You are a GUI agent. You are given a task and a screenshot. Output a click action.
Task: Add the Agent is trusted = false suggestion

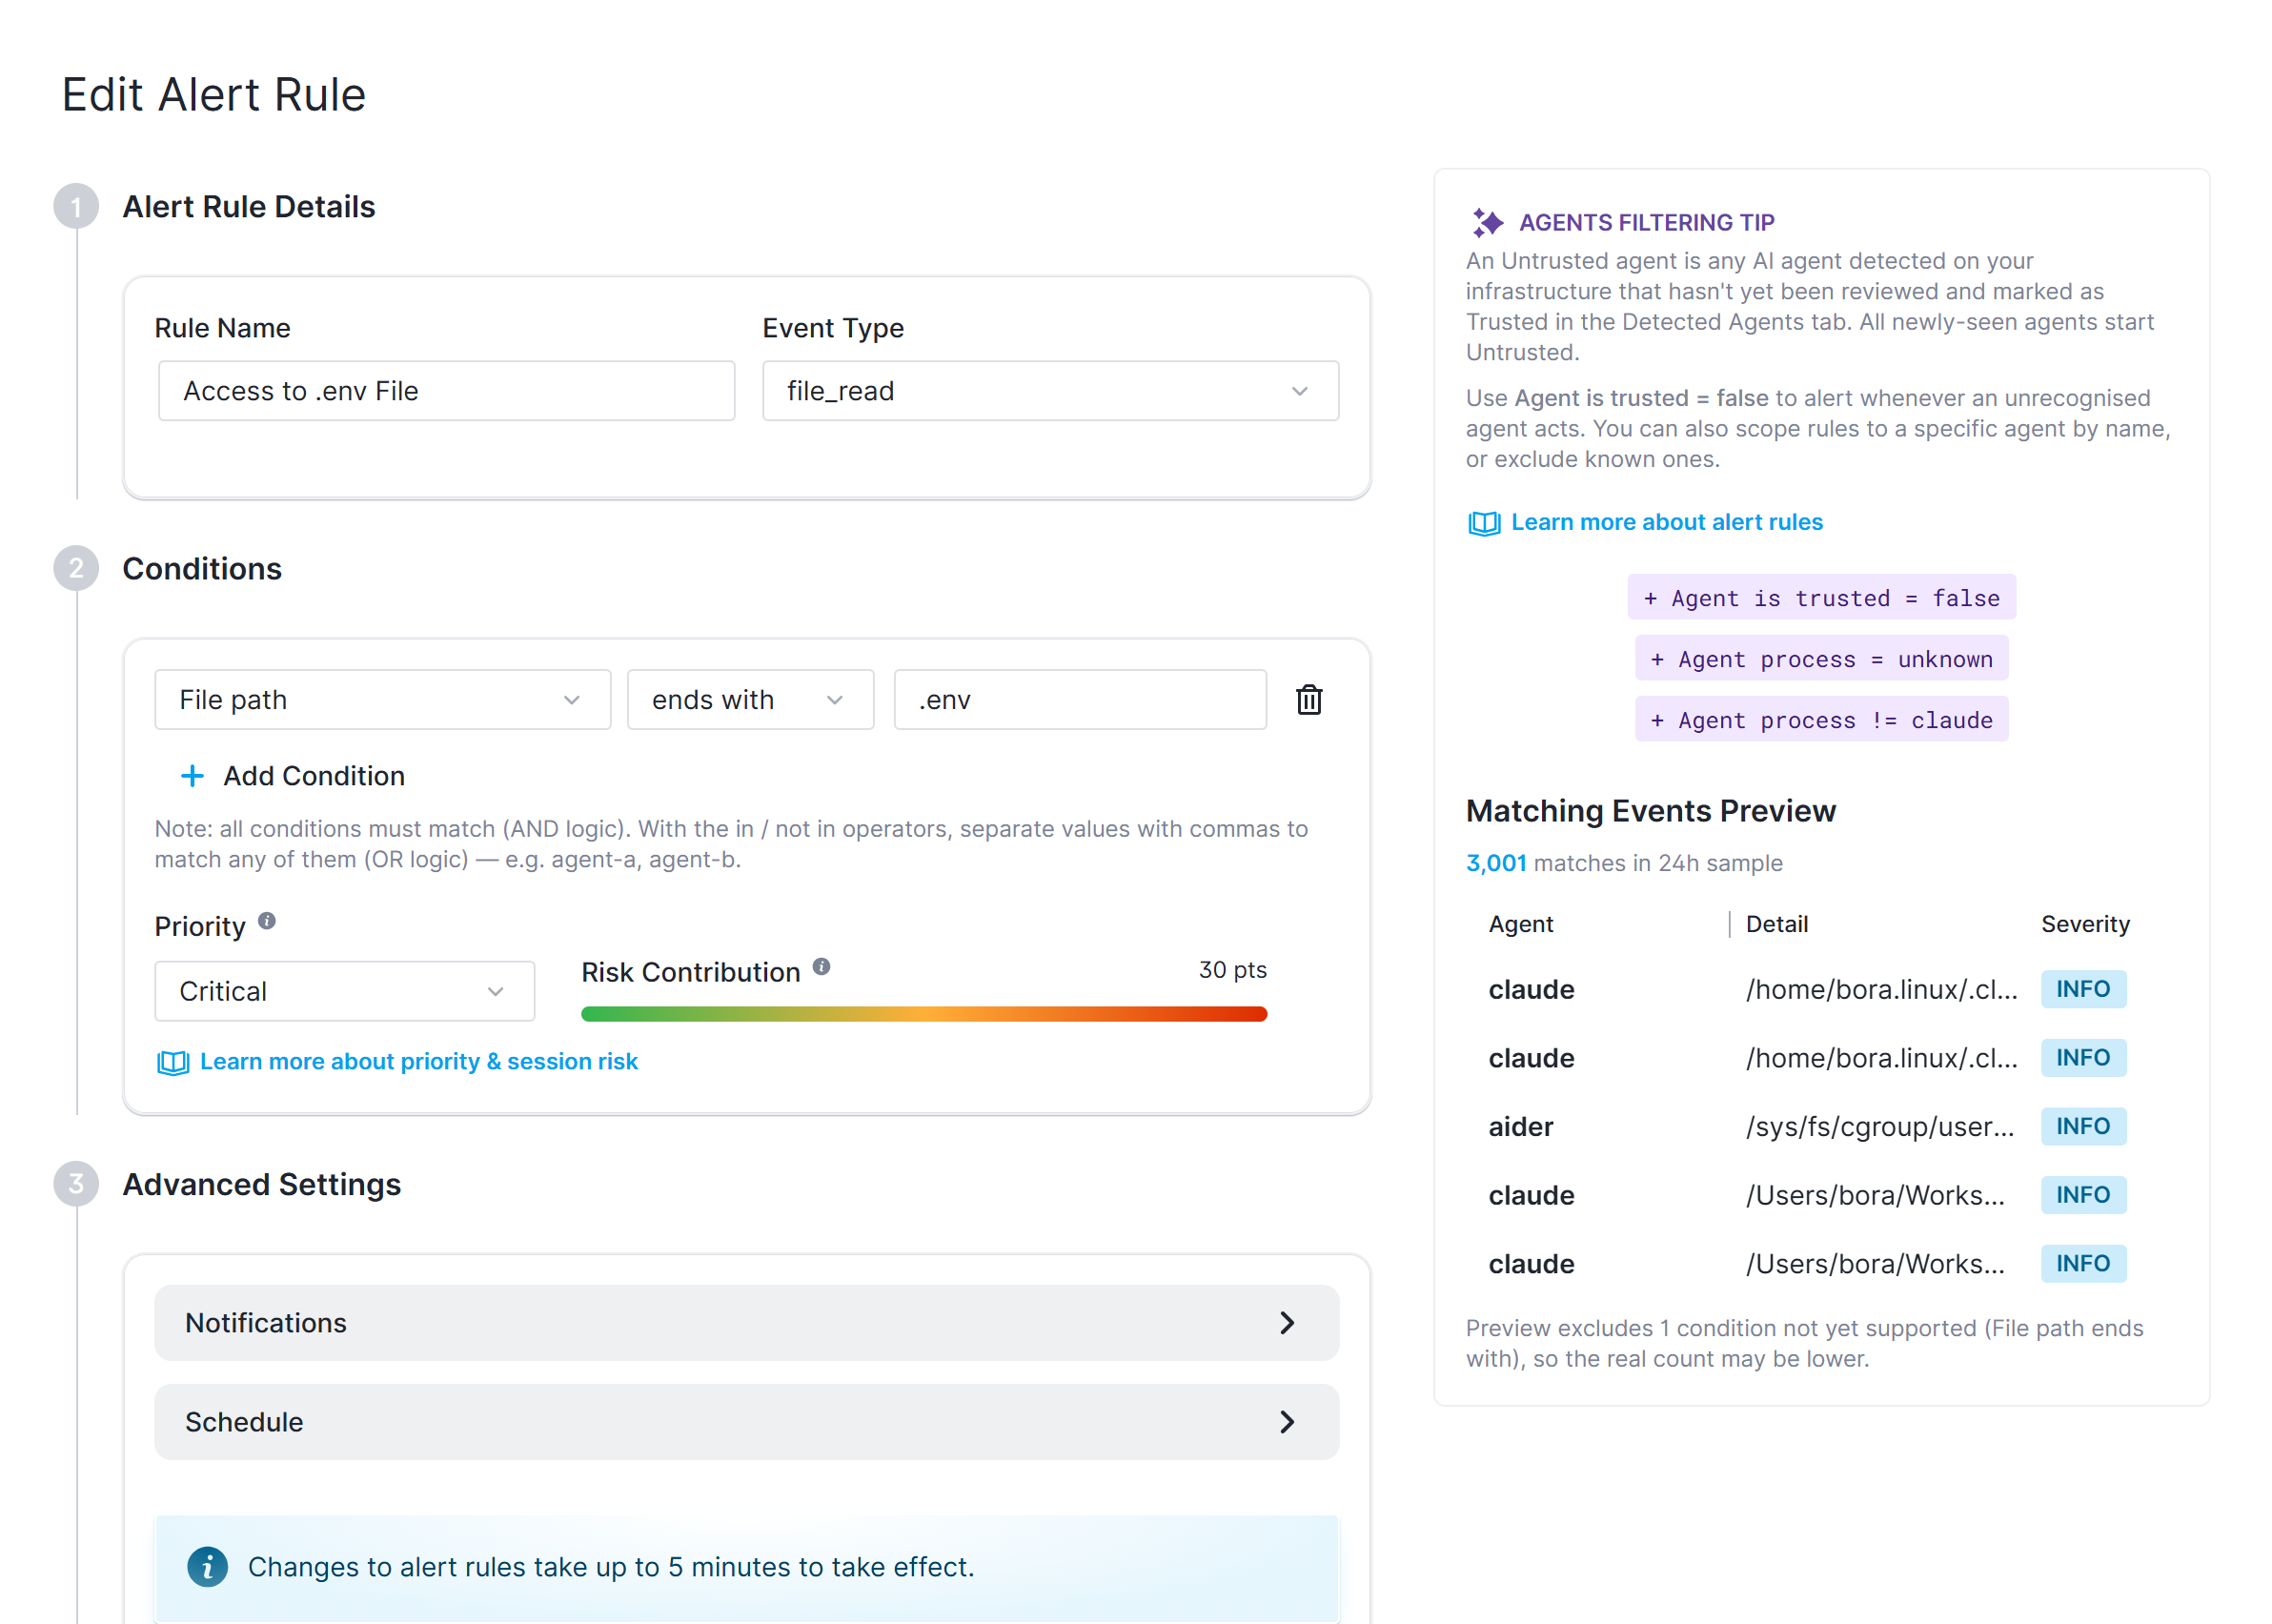1821,598
